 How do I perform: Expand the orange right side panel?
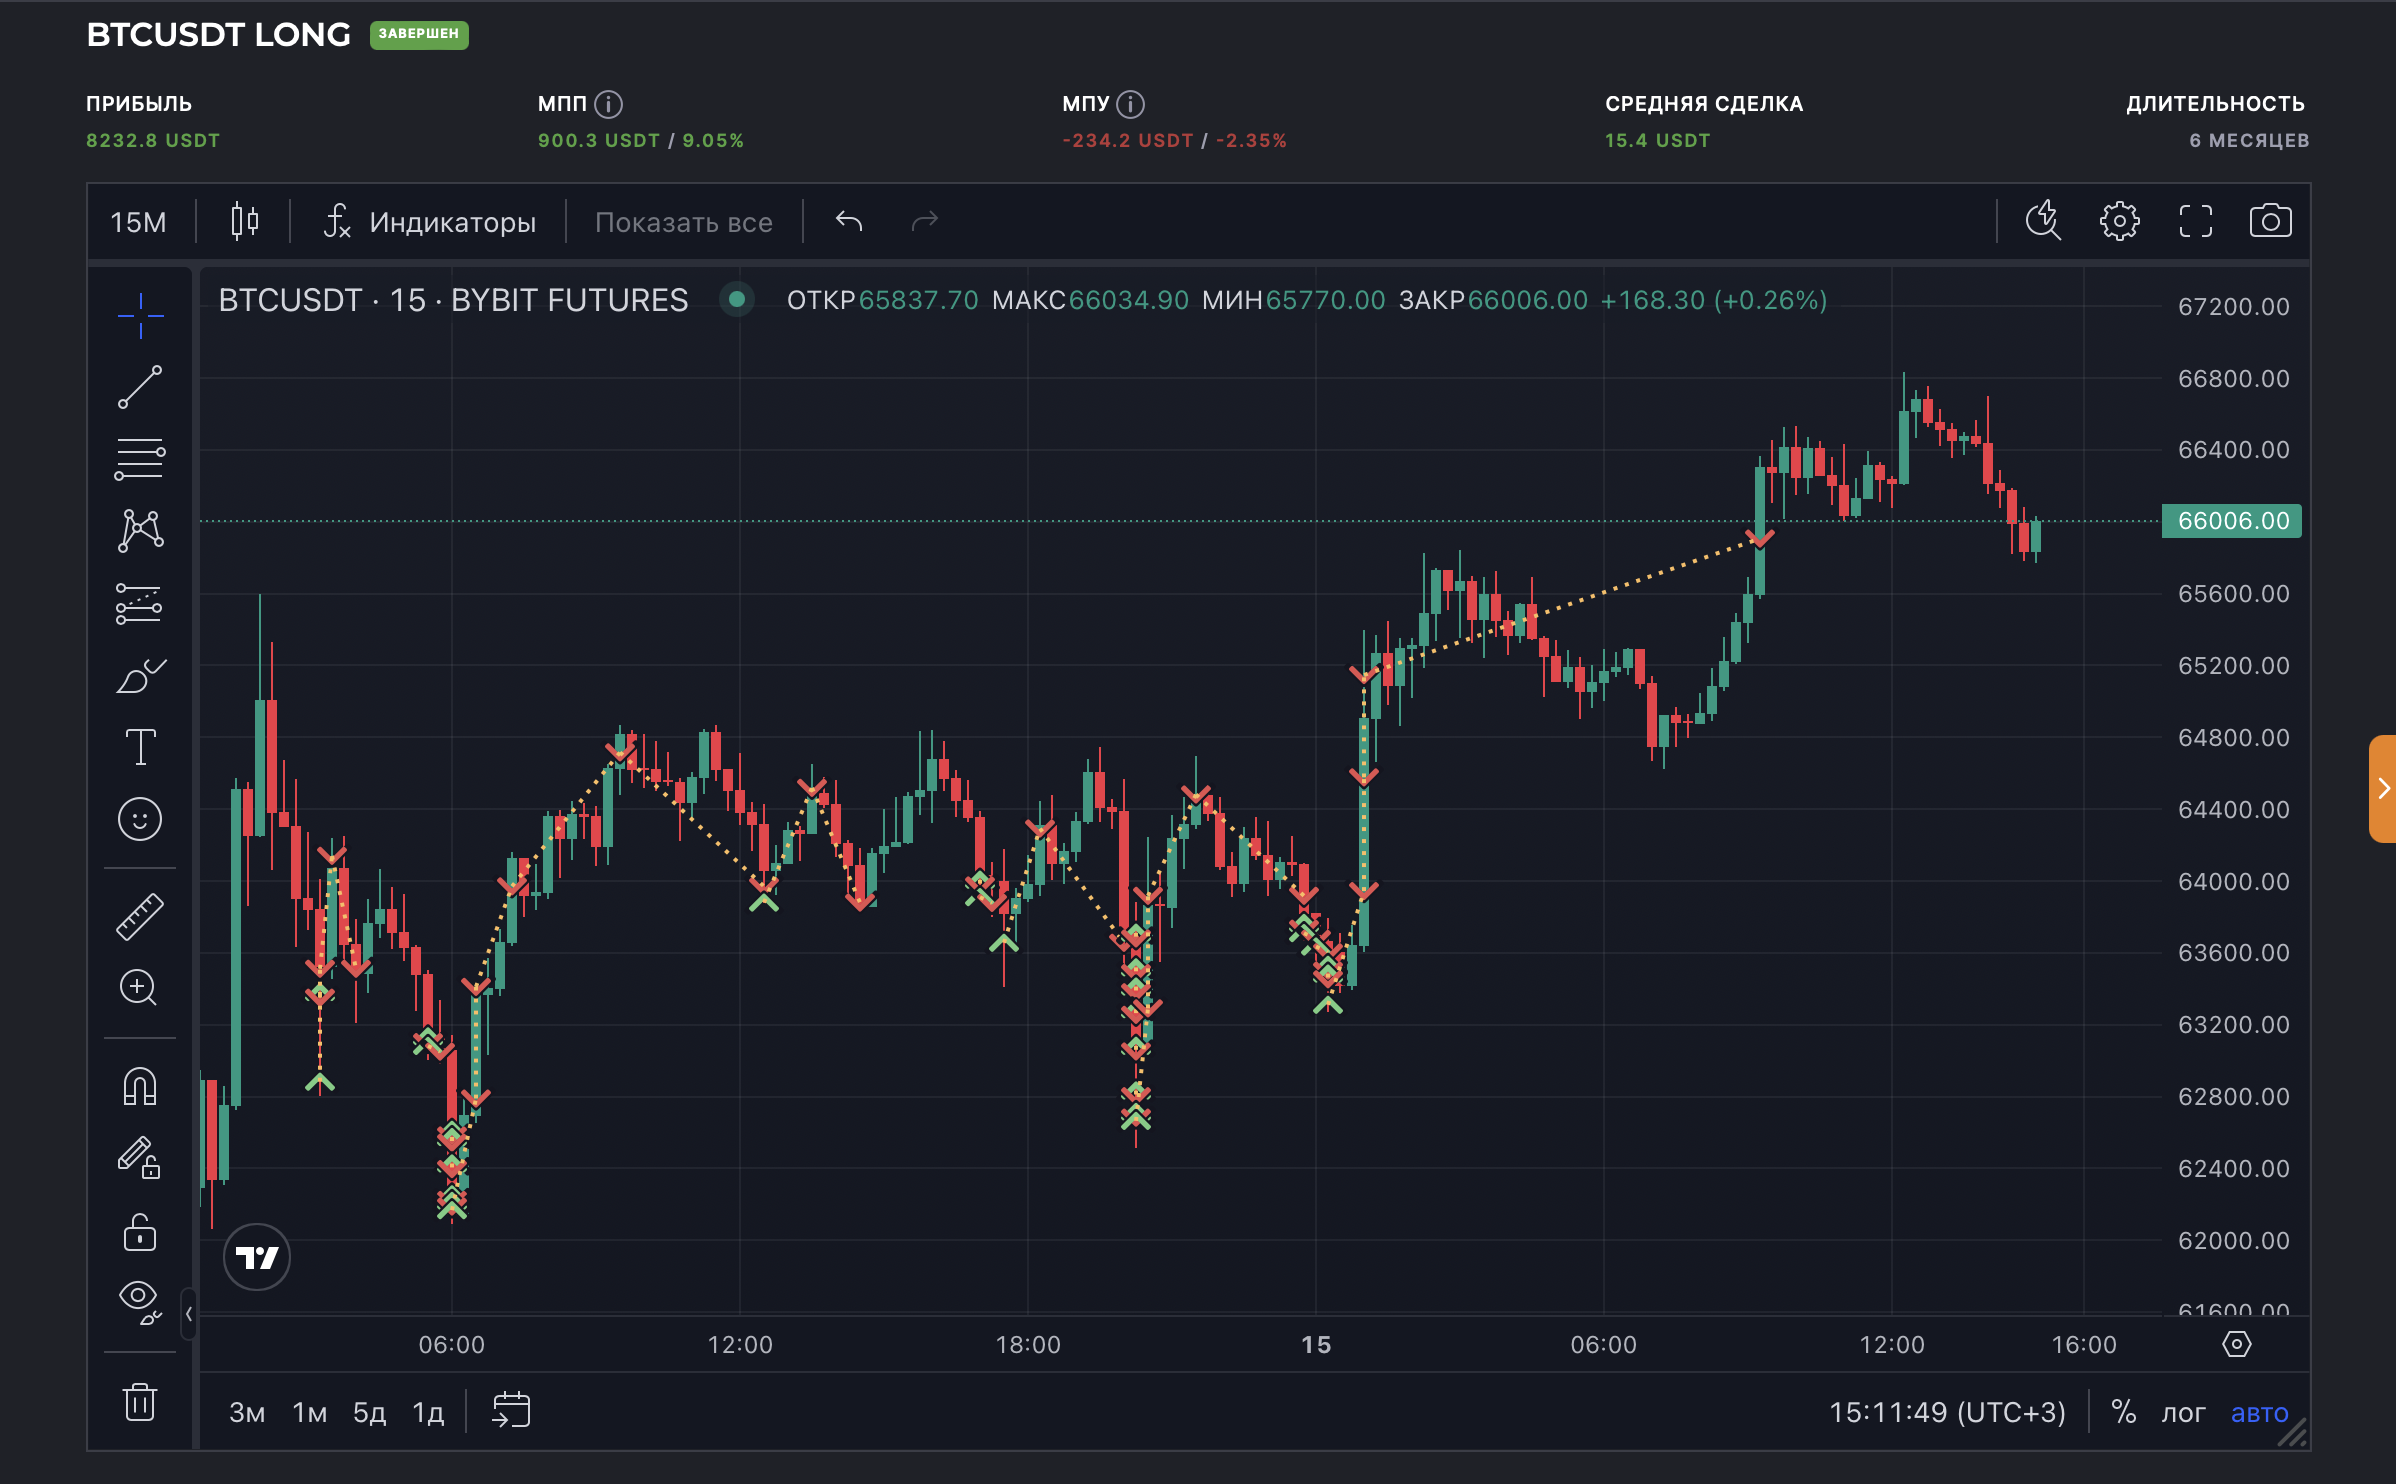2383,789
